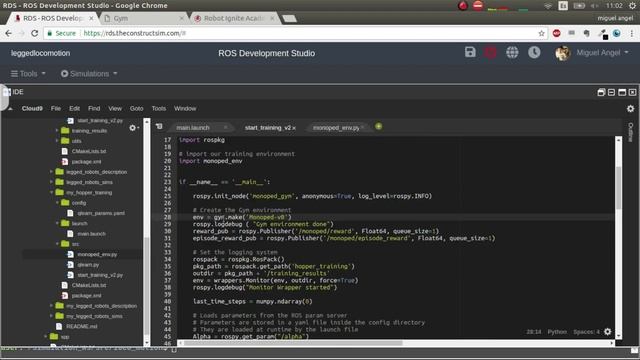Click the status bar gear icon

pyautogui.click(x=607, y=331)
